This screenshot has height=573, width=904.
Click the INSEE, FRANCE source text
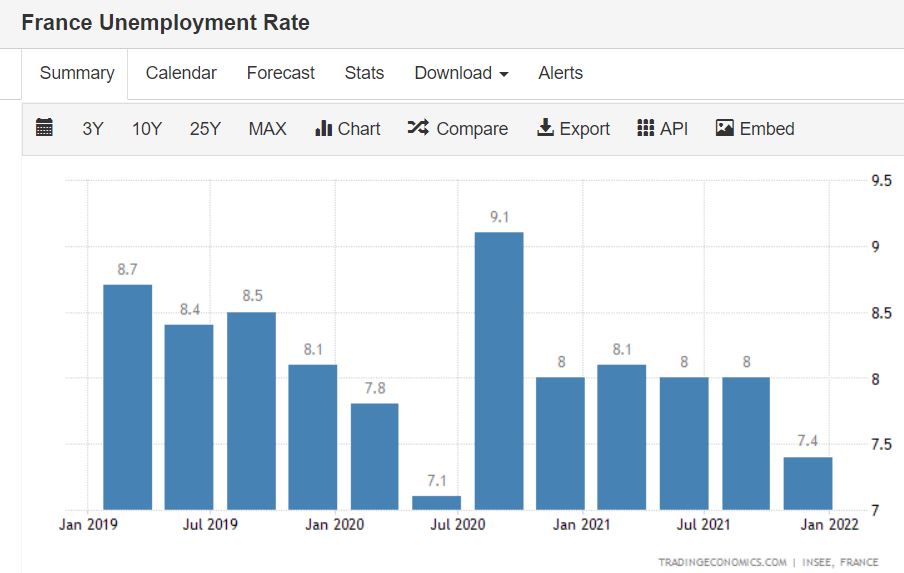840,562
